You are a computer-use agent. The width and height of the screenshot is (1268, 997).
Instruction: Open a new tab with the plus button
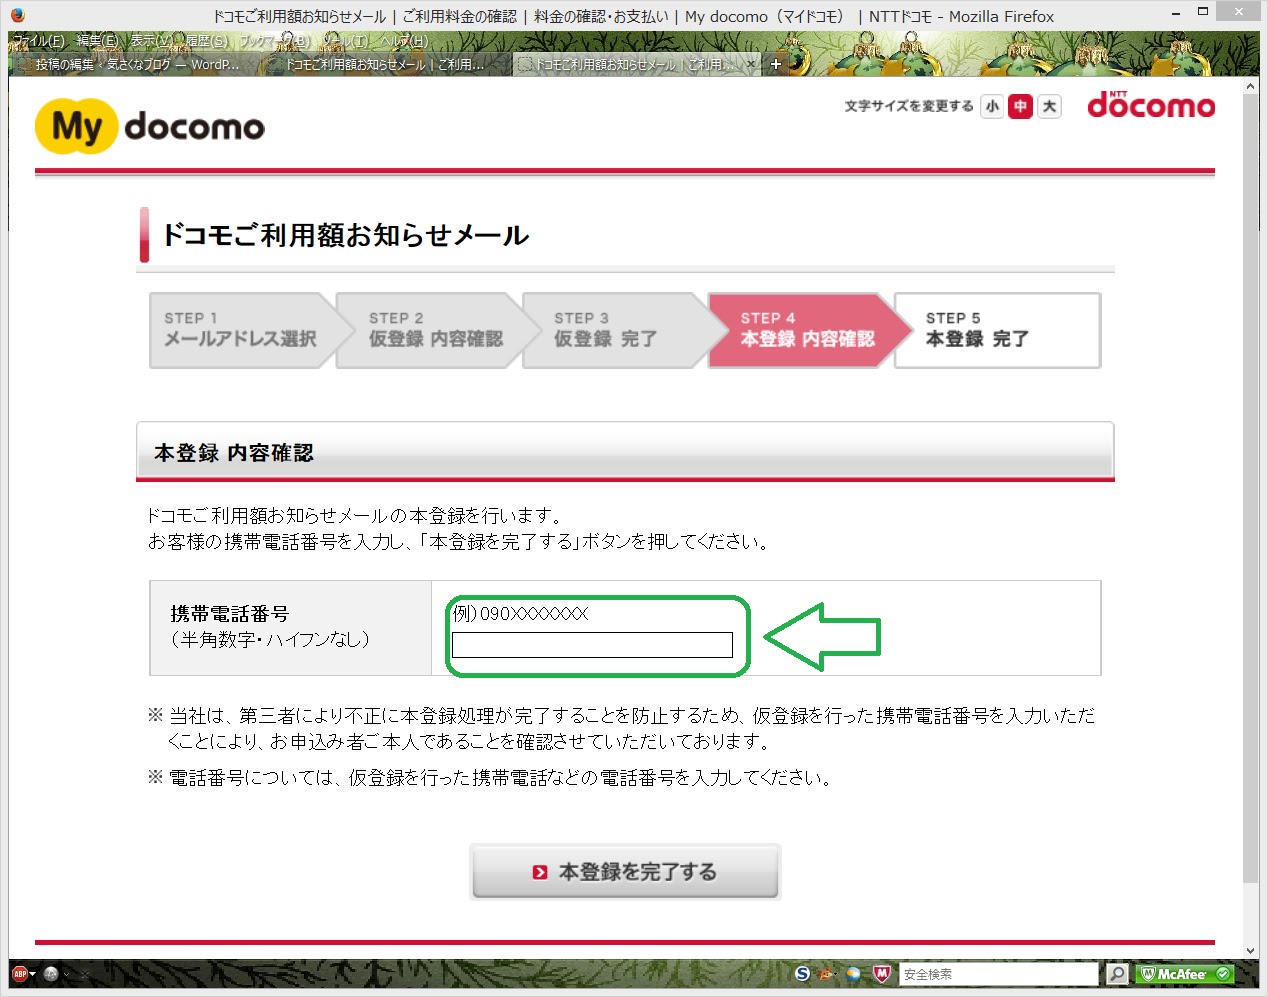point(775,64)
